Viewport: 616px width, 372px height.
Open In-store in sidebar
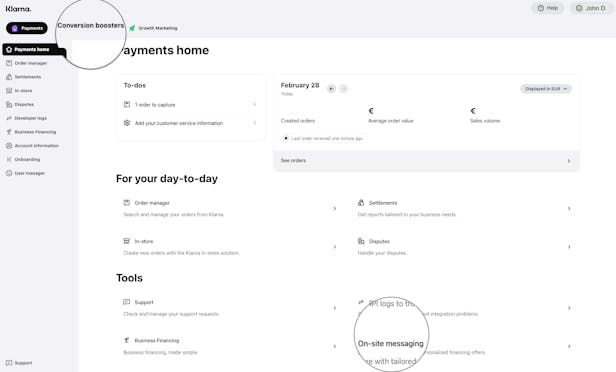click(23, 91)
